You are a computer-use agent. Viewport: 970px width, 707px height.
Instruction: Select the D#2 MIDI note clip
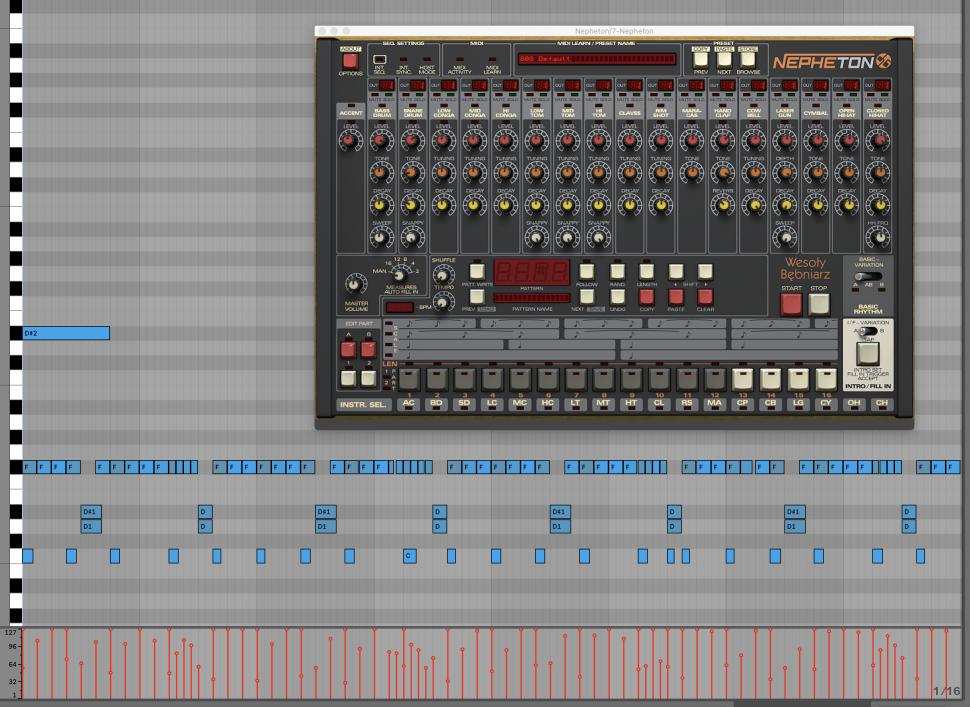(66, 333)
